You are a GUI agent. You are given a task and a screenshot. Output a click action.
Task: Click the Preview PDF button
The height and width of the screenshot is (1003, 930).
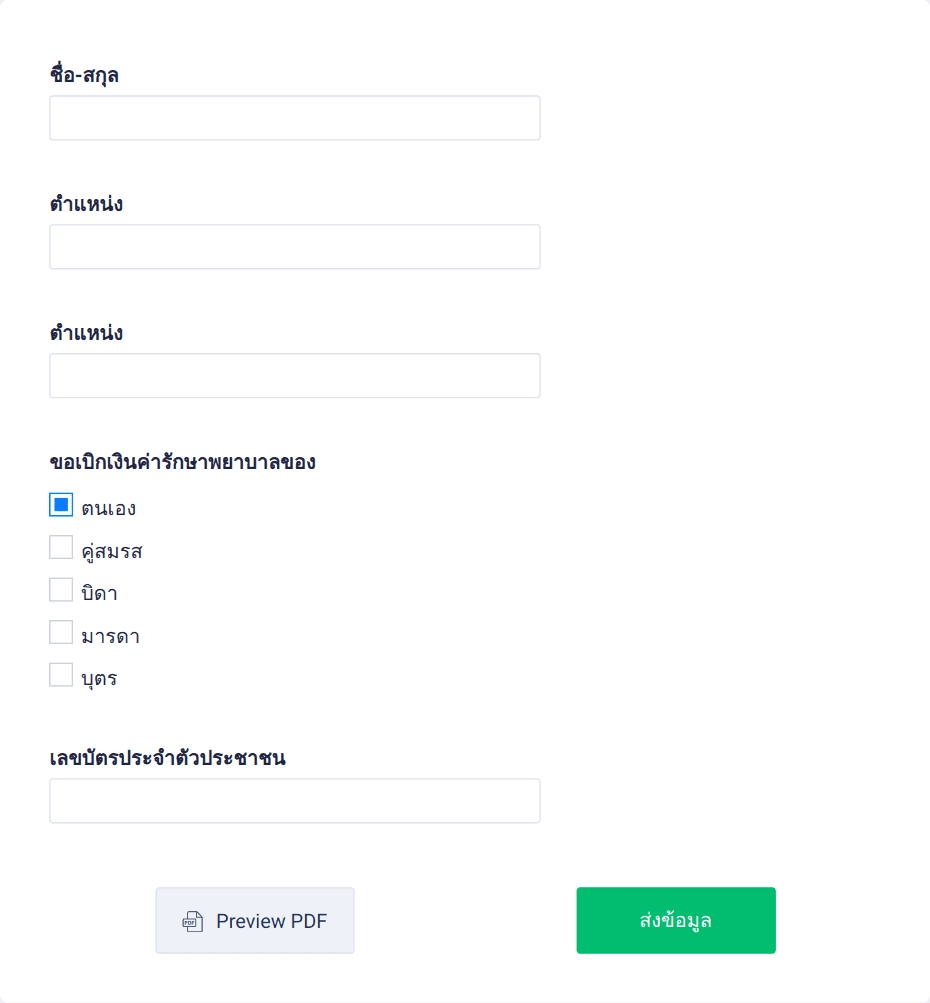(255, 920)
